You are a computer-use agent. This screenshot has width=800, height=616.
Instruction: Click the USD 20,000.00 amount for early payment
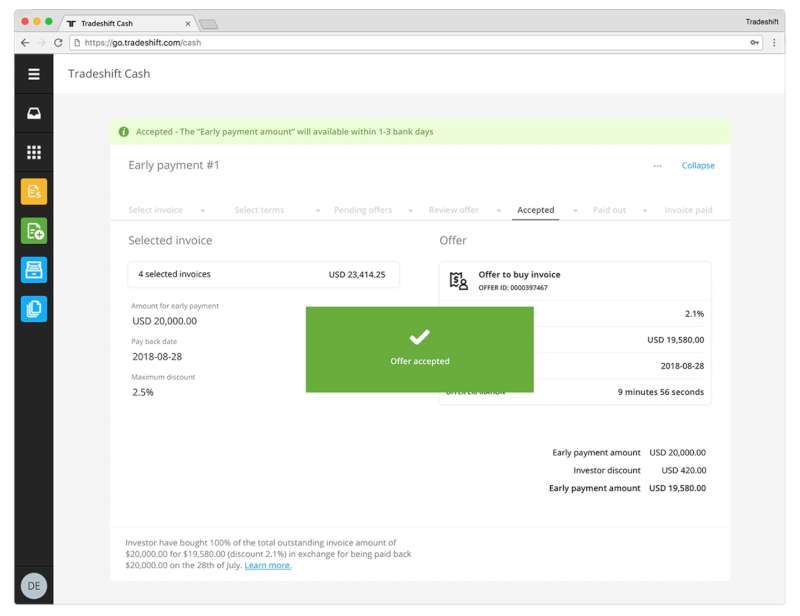pos(164,321)
